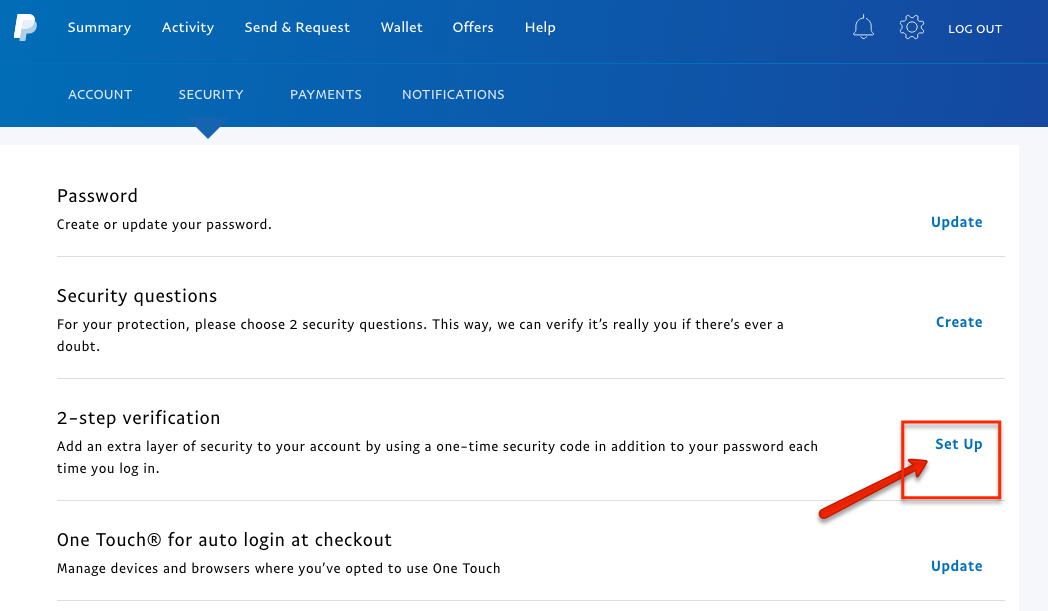
Task: Switch to the SECURITY tab
Action: pyautogui.click(x=211, y=94)
